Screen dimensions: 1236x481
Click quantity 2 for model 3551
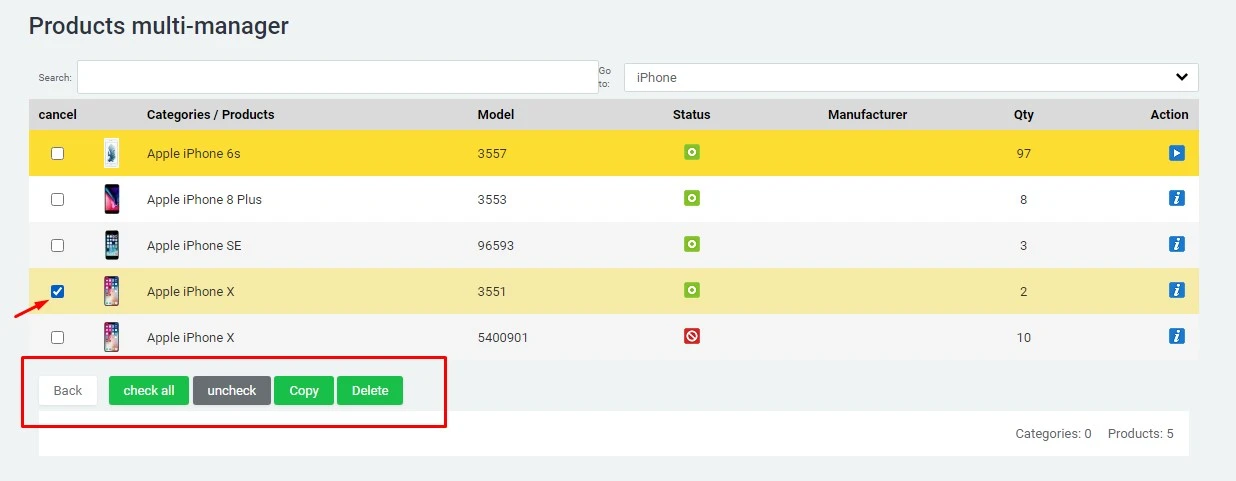coord(1023,291)
